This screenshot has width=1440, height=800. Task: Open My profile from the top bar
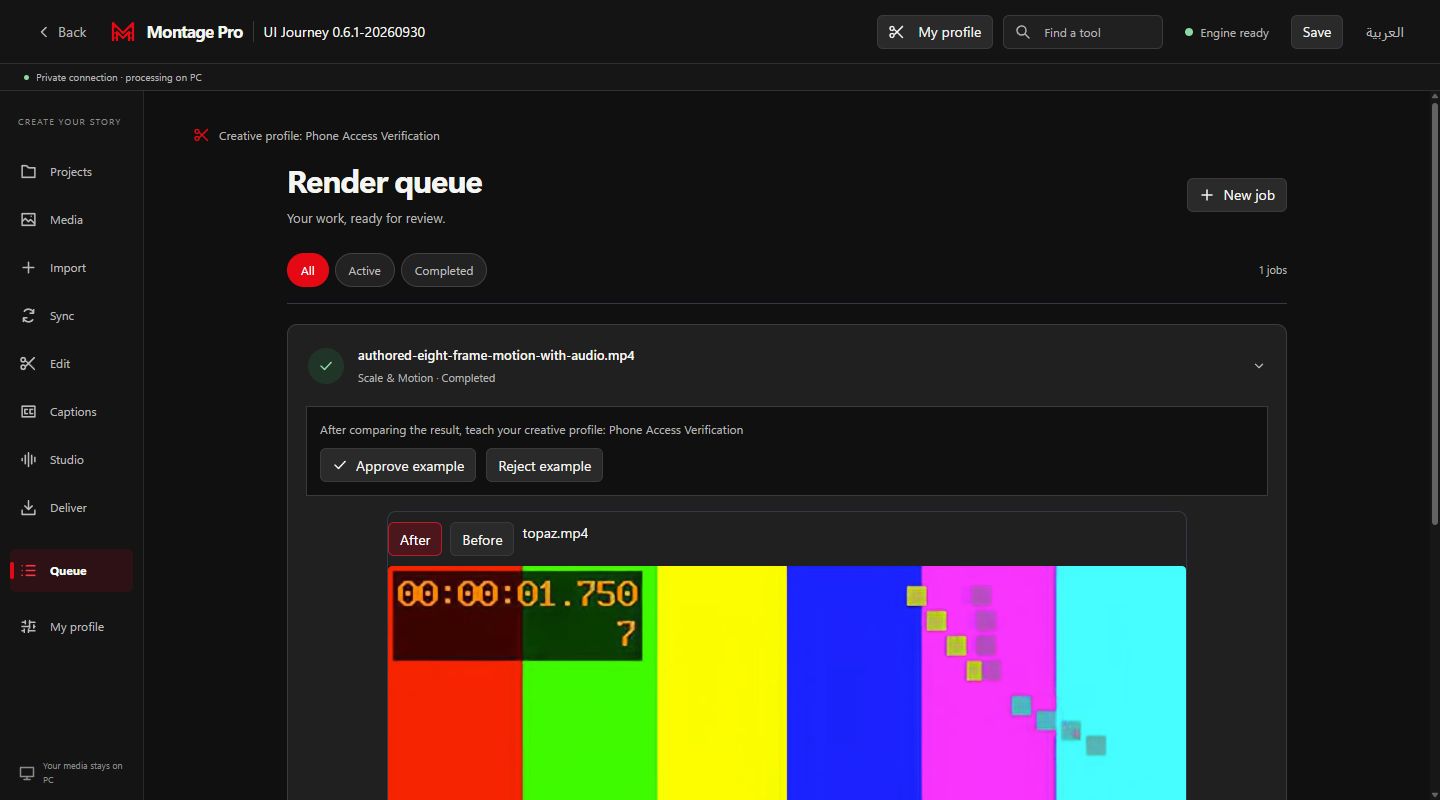tap(935, 32)
